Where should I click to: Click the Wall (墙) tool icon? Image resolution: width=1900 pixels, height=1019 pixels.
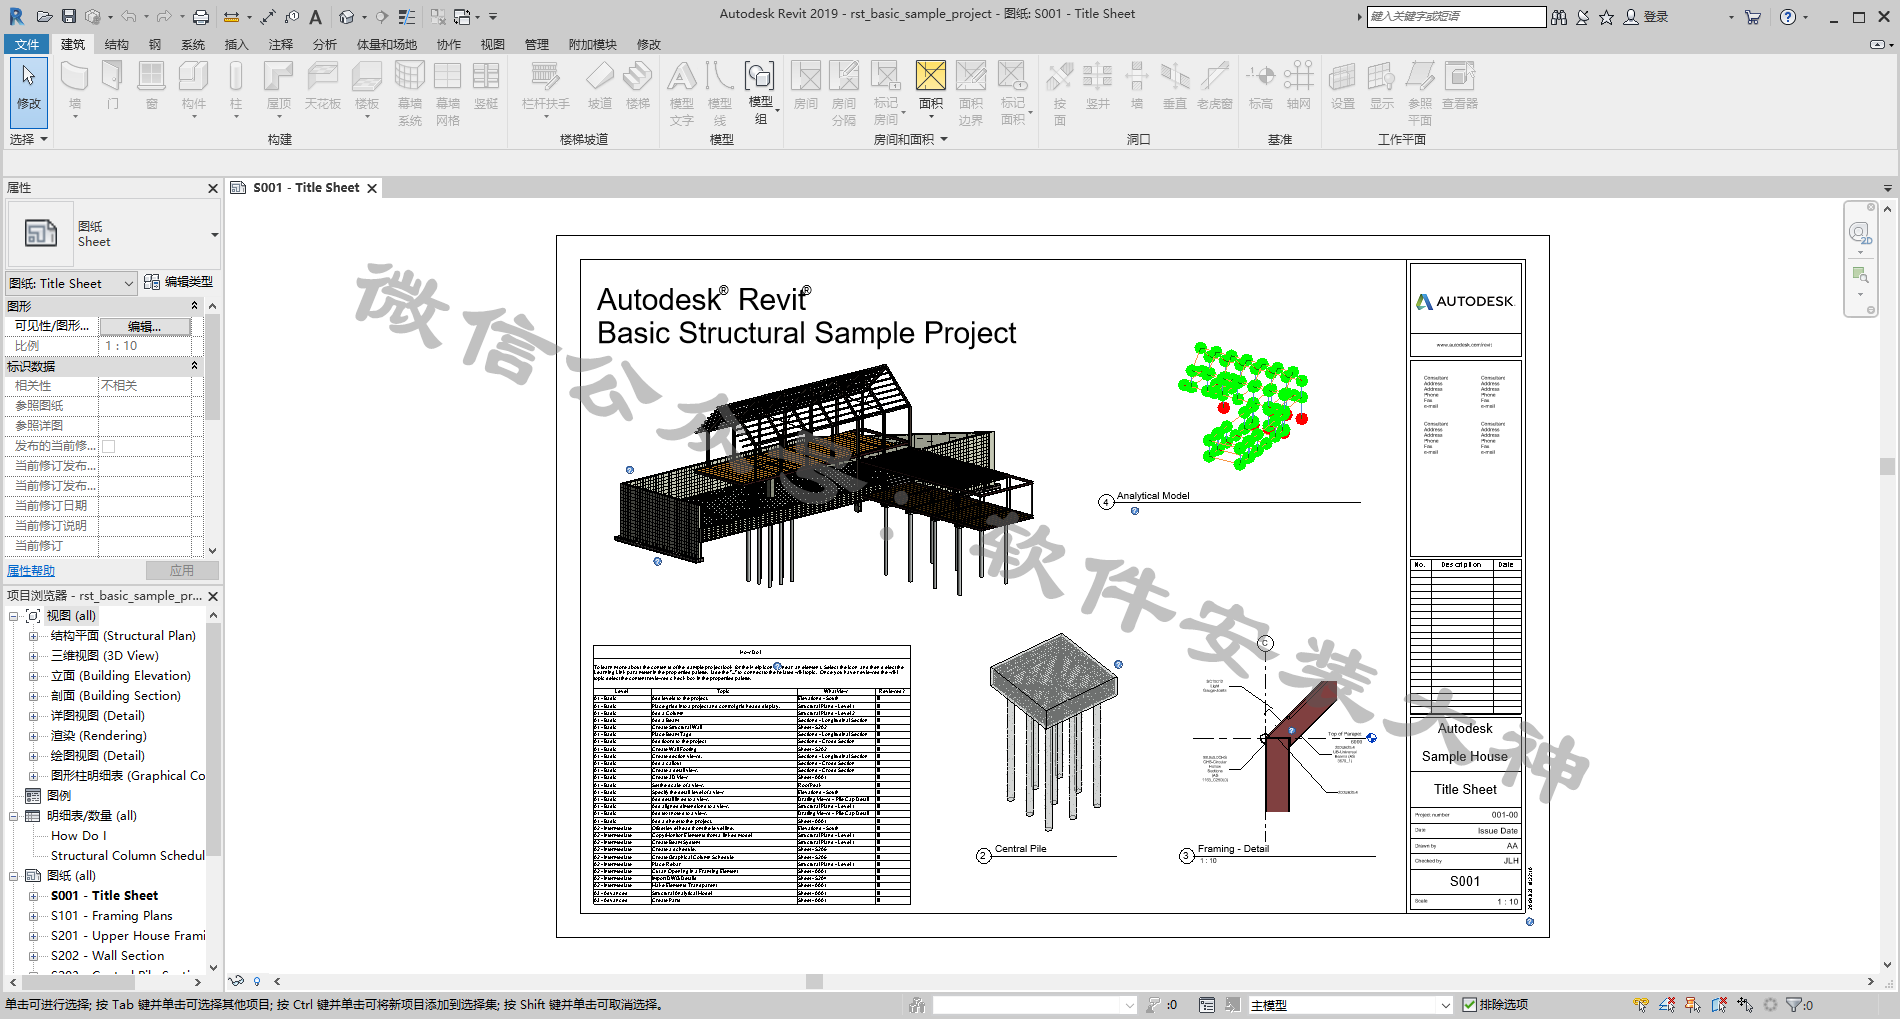click(75, 78)
